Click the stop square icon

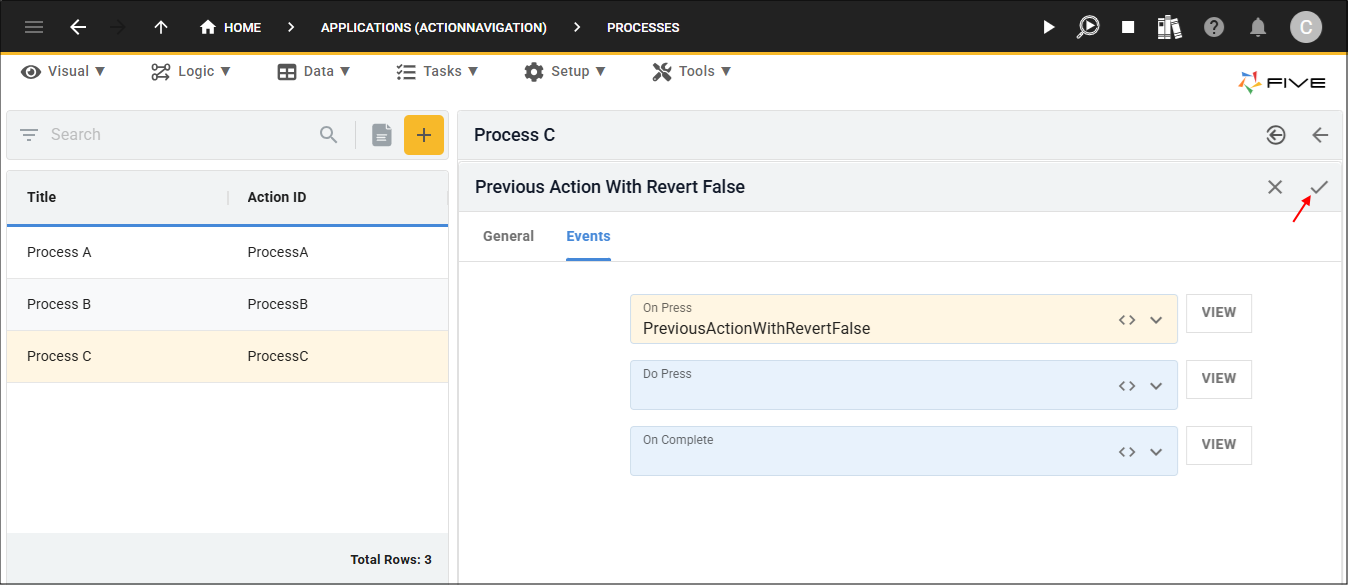click(1128, 27)
